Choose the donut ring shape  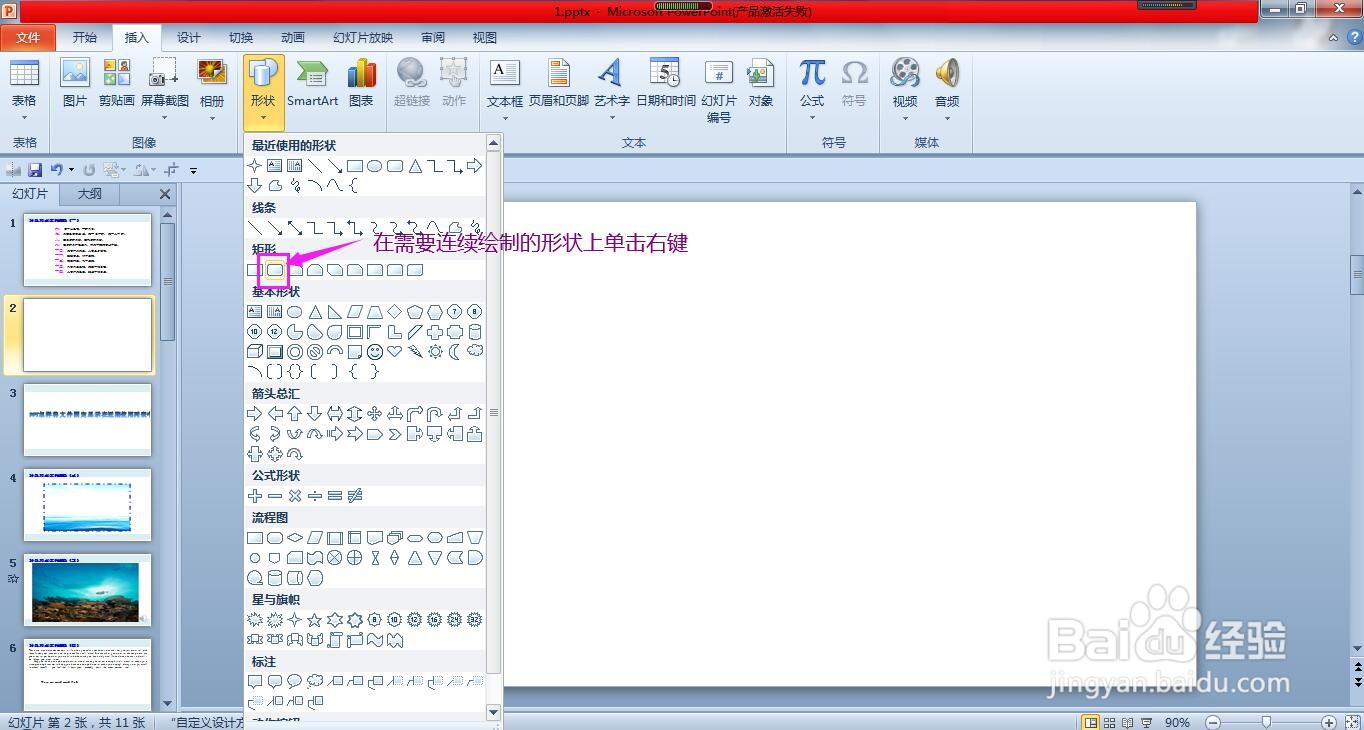[295, 352]
